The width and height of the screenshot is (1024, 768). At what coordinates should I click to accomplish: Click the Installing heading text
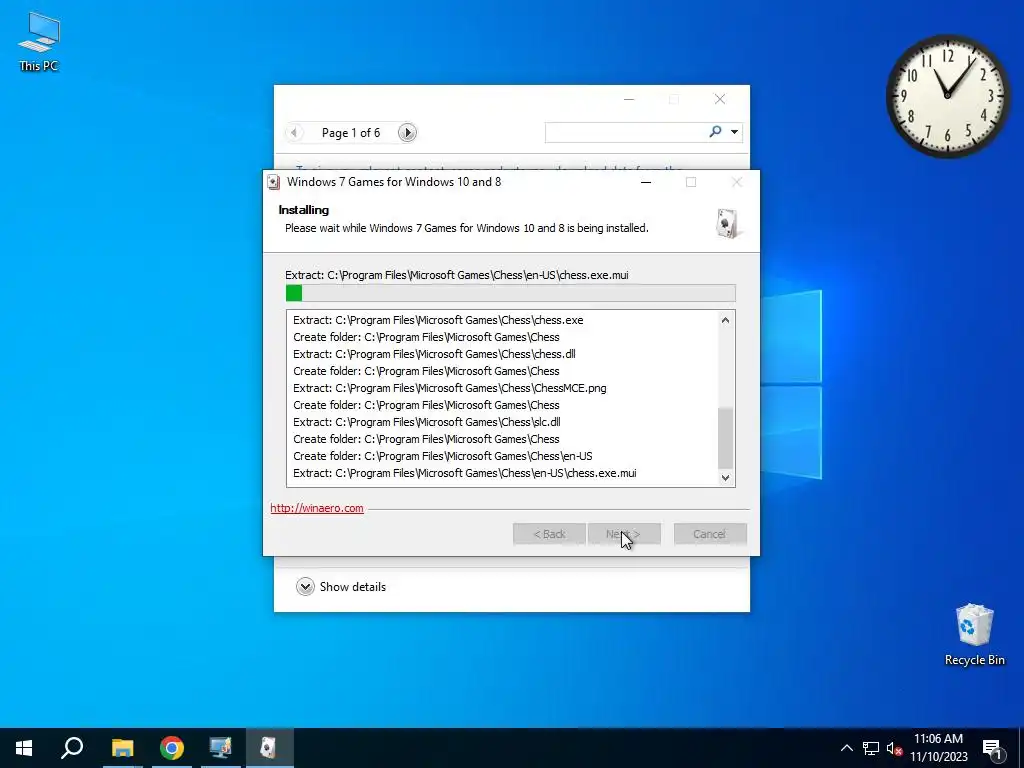click(x=304, y=210)
